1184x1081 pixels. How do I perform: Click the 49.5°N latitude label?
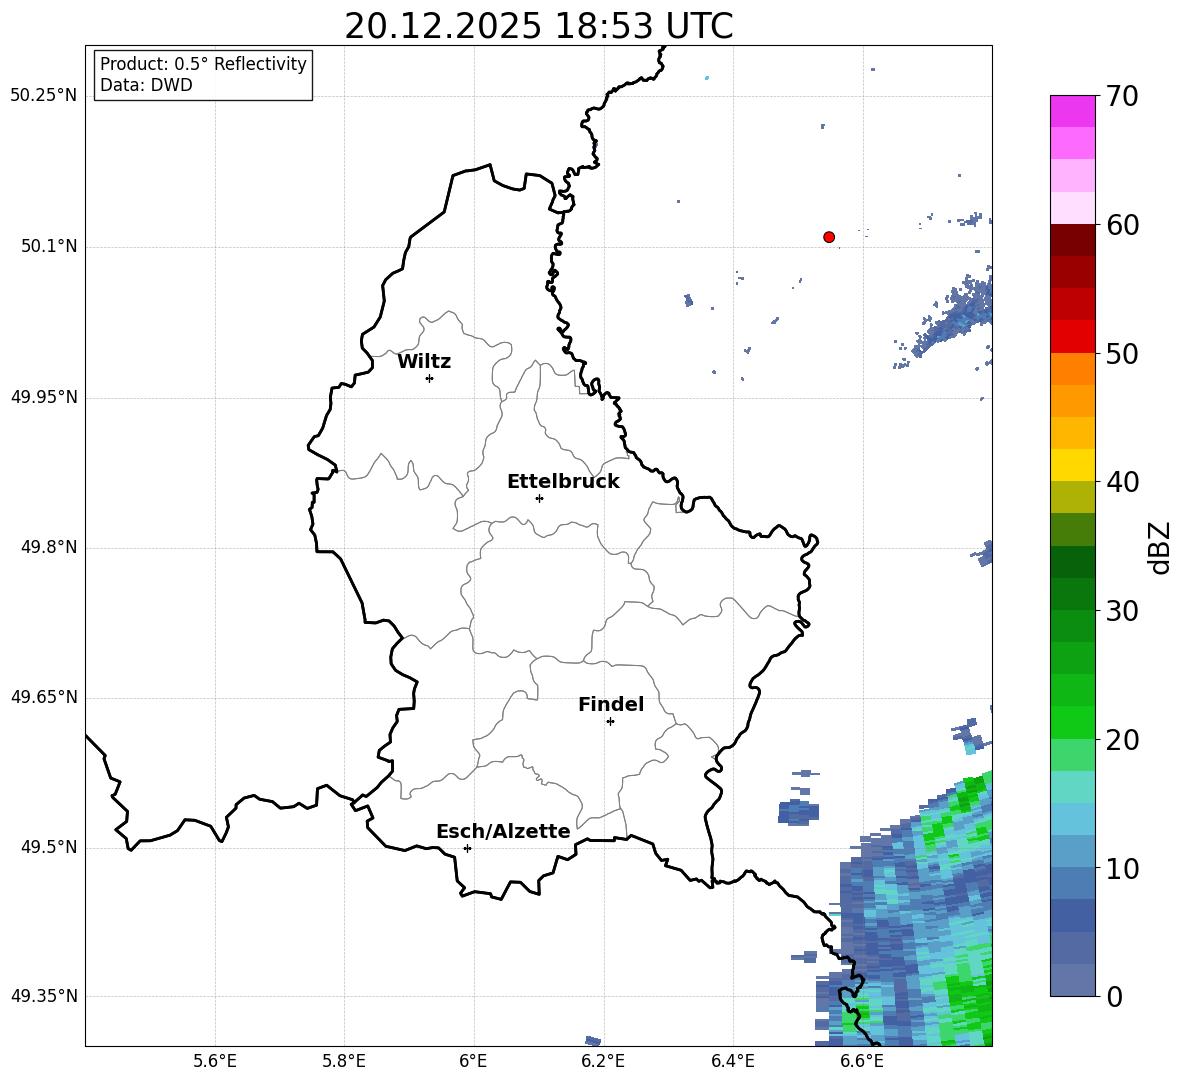49,847
